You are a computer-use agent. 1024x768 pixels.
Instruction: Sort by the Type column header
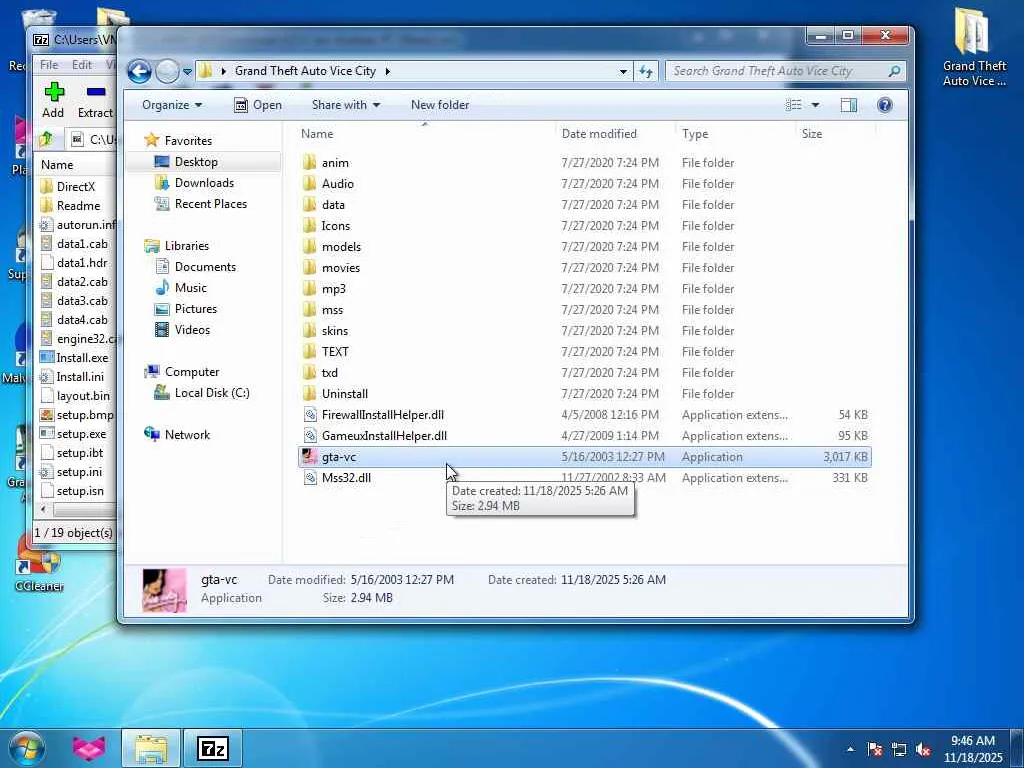695,134
